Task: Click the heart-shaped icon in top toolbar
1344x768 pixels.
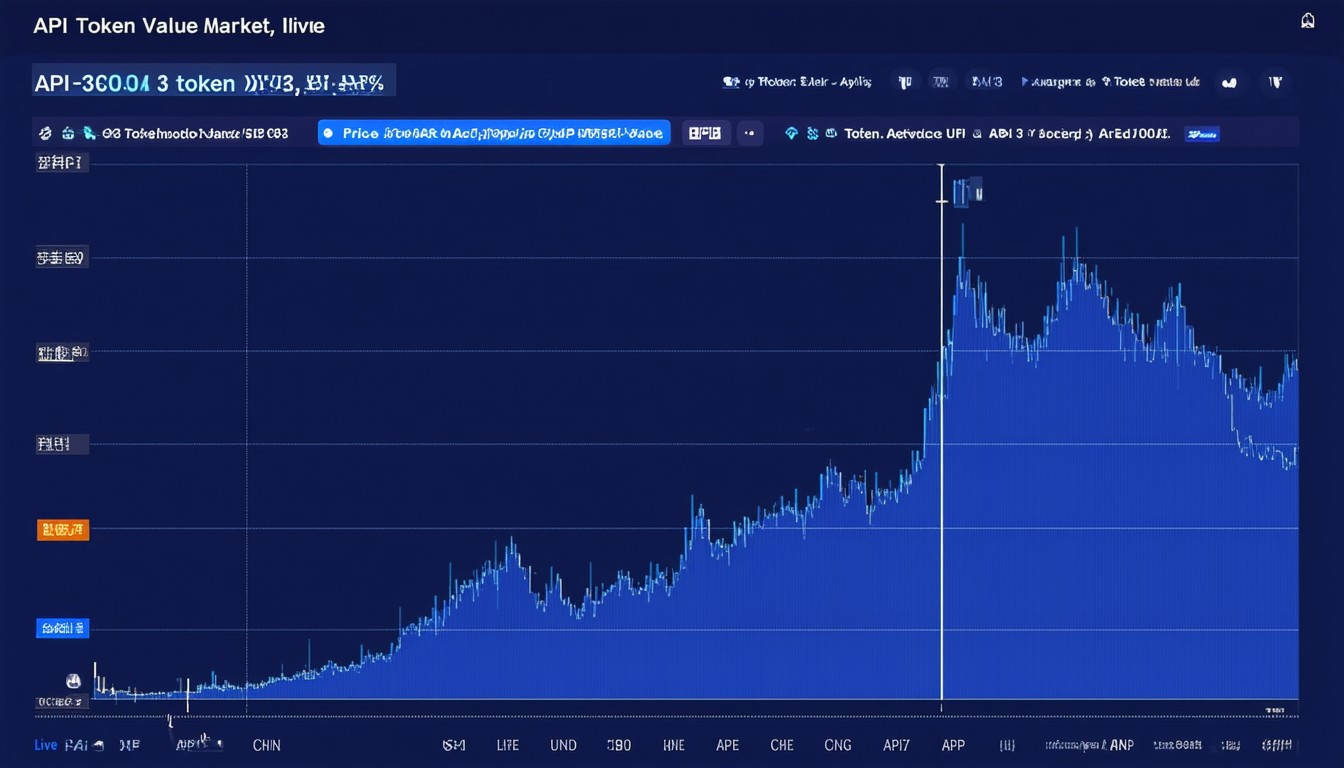Action: [1229, 82]
